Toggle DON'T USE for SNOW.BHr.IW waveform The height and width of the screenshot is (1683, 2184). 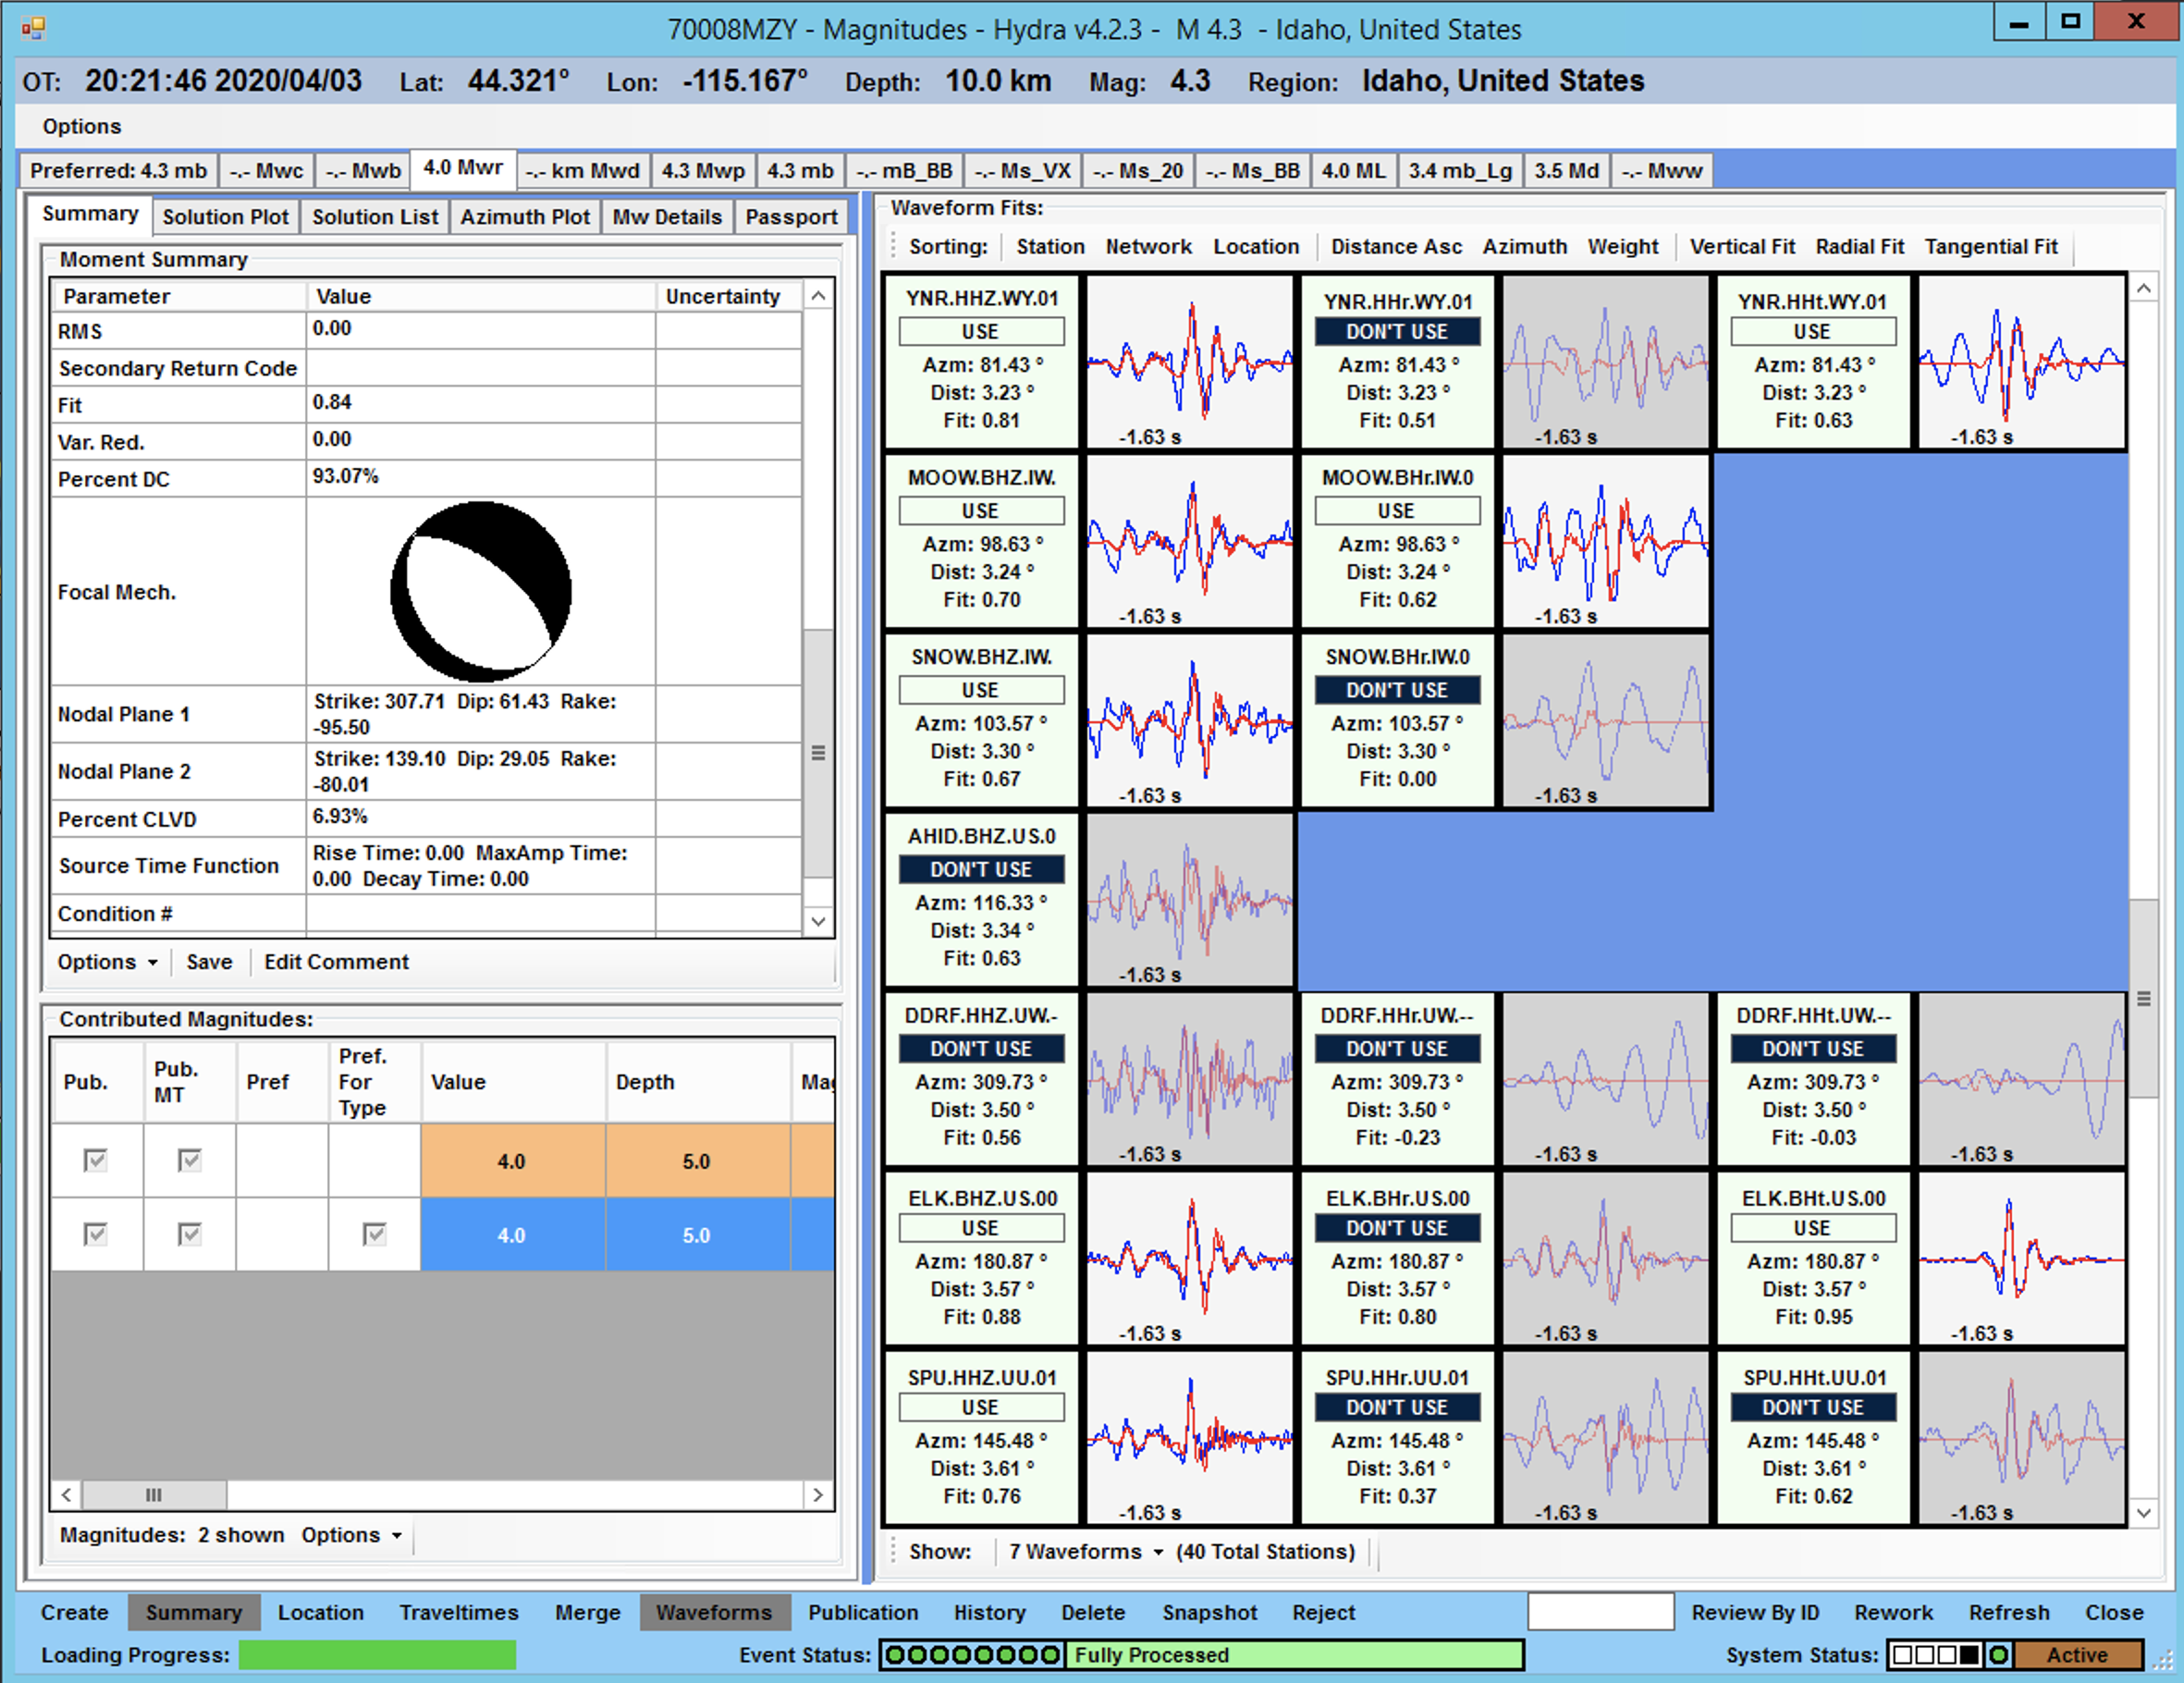click(x=1397, y=690)
